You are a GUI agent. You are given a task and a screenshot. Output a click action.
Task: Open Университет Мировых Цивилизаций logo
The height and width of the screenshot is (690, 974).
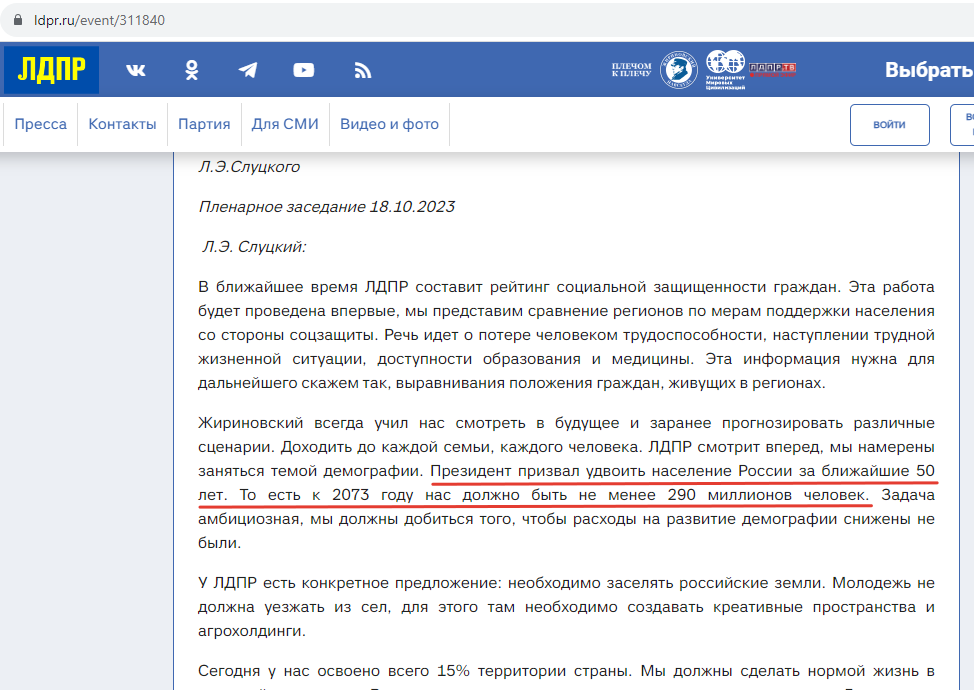[x=726, y=70]
